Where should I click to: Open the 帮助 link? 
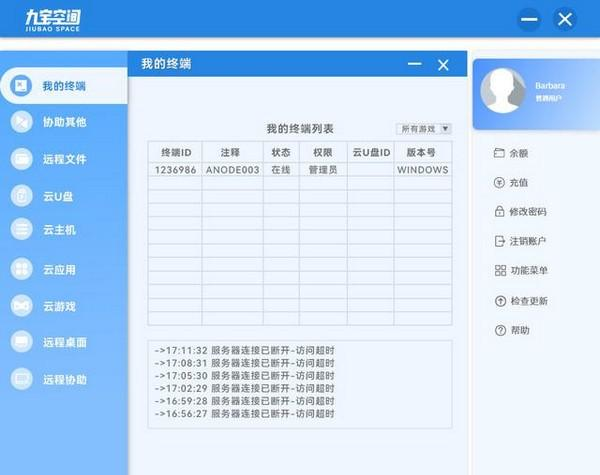tap(520, 330)
